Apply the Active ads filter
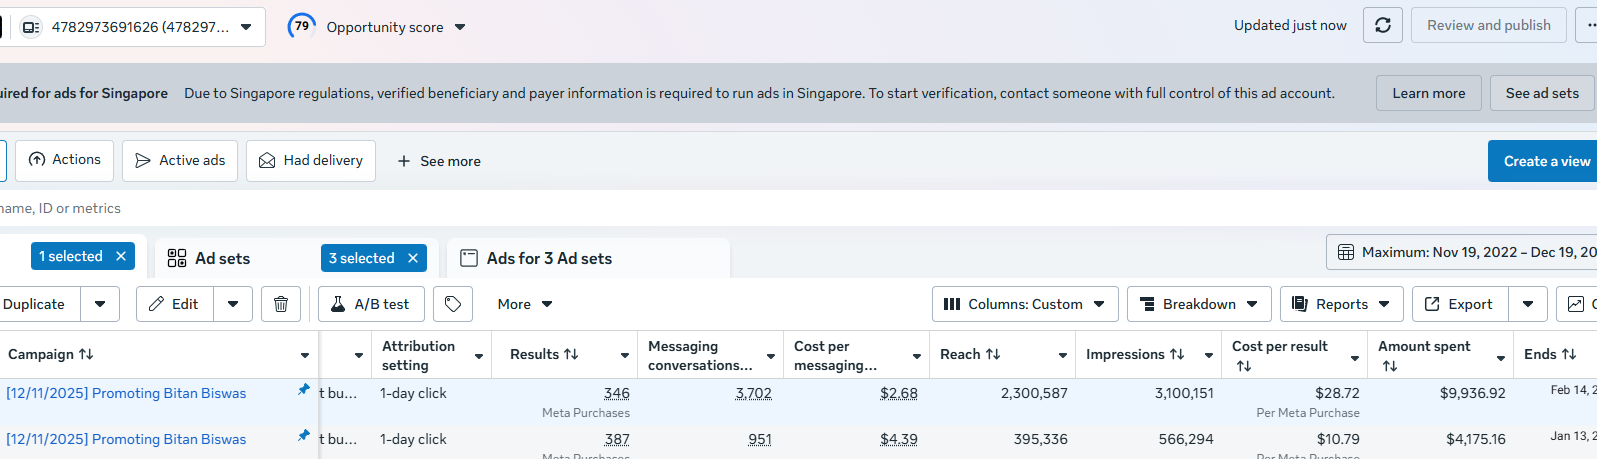 point(180,161)
